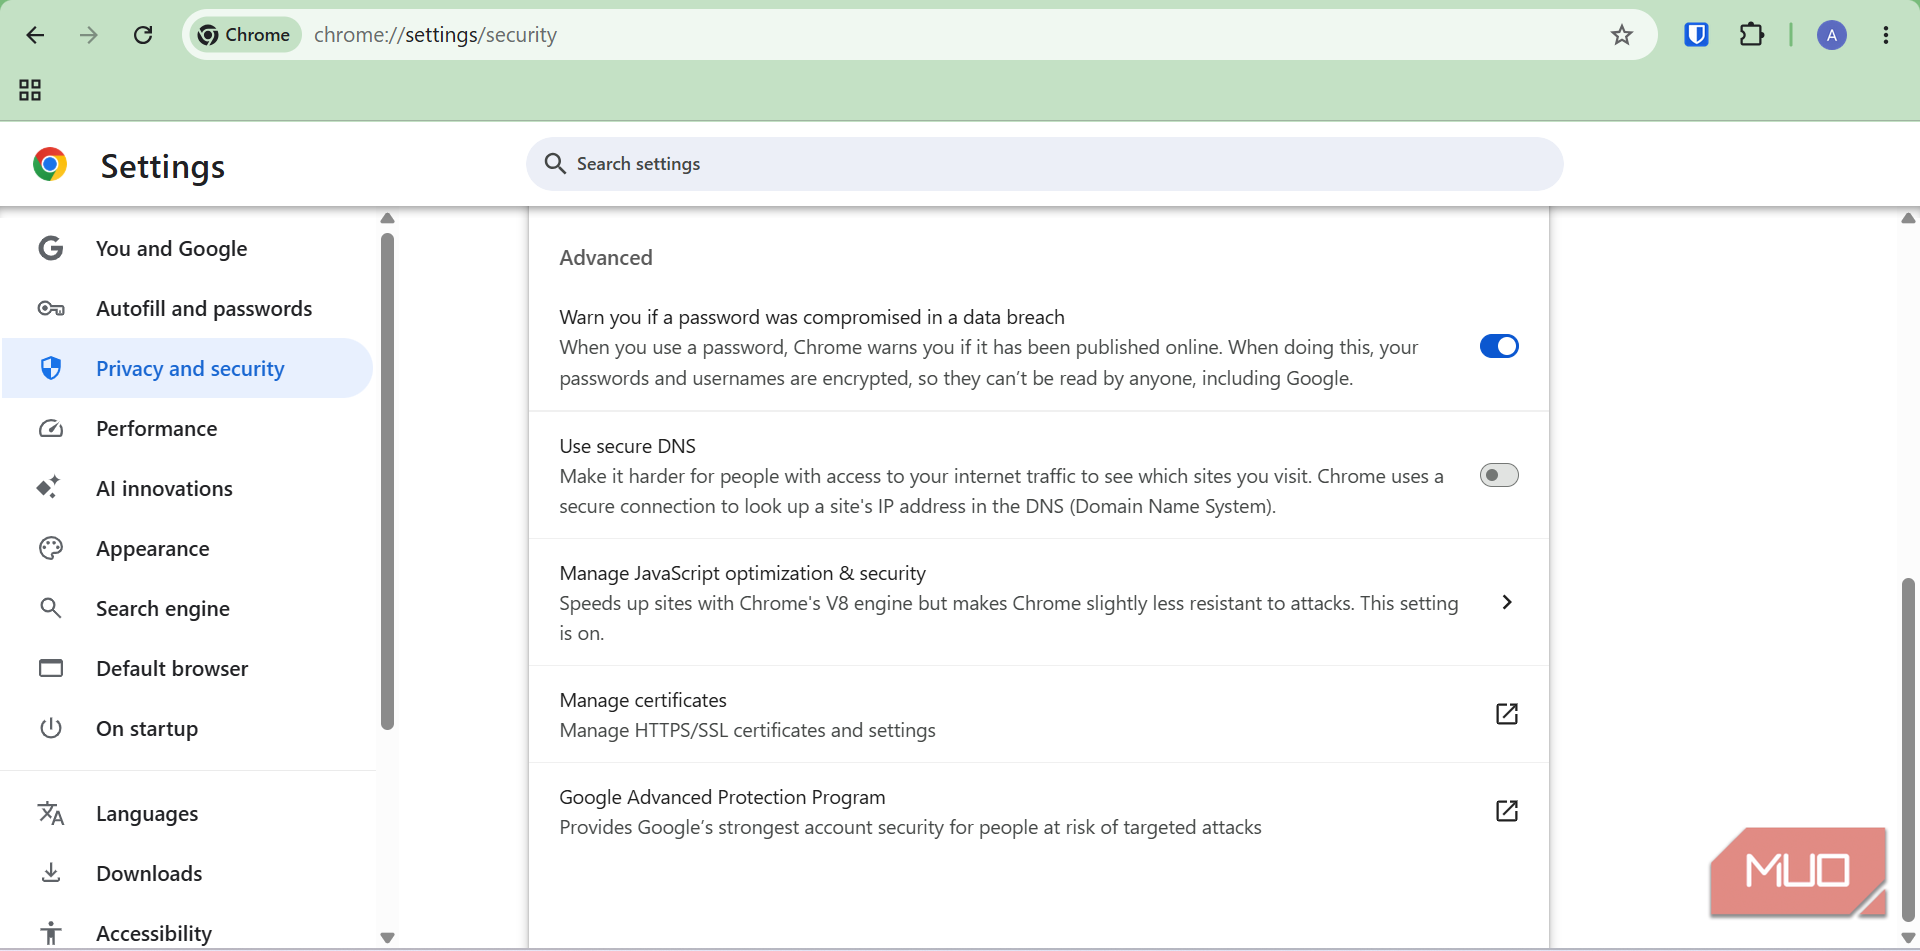Click the palette Appearance icon

click(x=51, y=548)
